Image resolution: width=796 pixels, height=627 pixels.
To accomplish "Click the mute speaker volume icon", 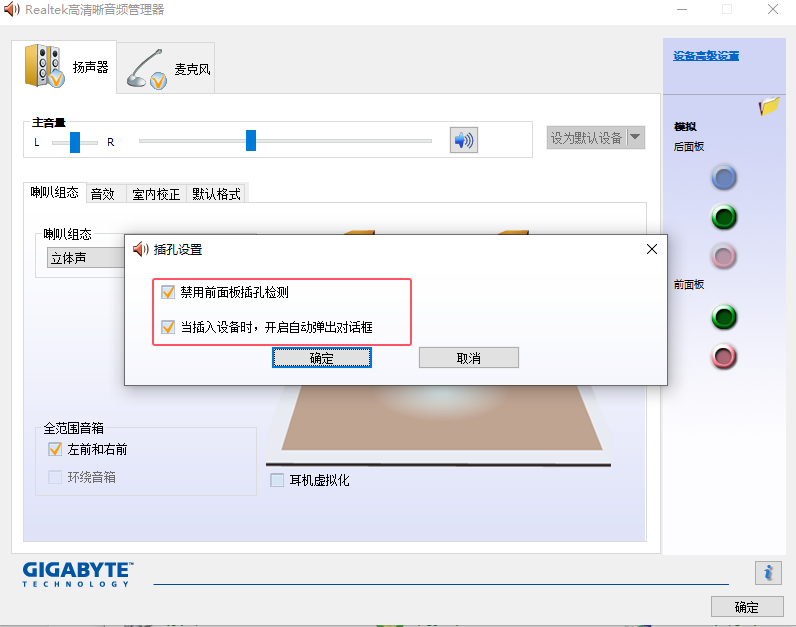I will click(463, 140).
